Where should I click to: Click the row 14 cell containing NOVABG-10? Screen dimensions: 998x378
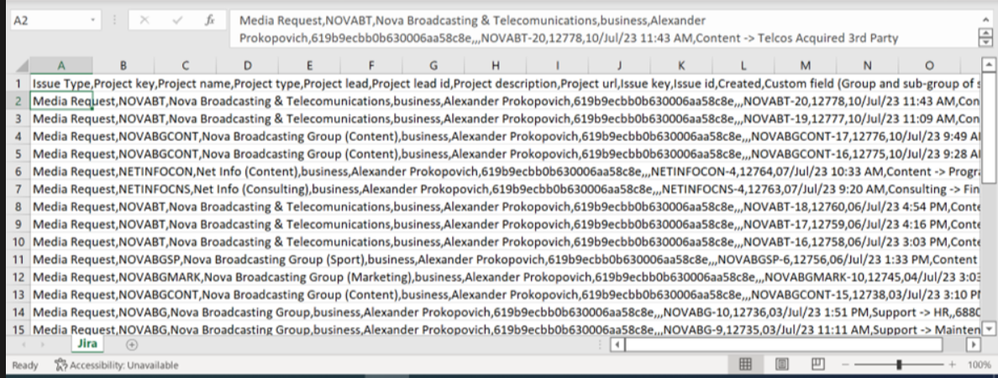pos(505,312)
